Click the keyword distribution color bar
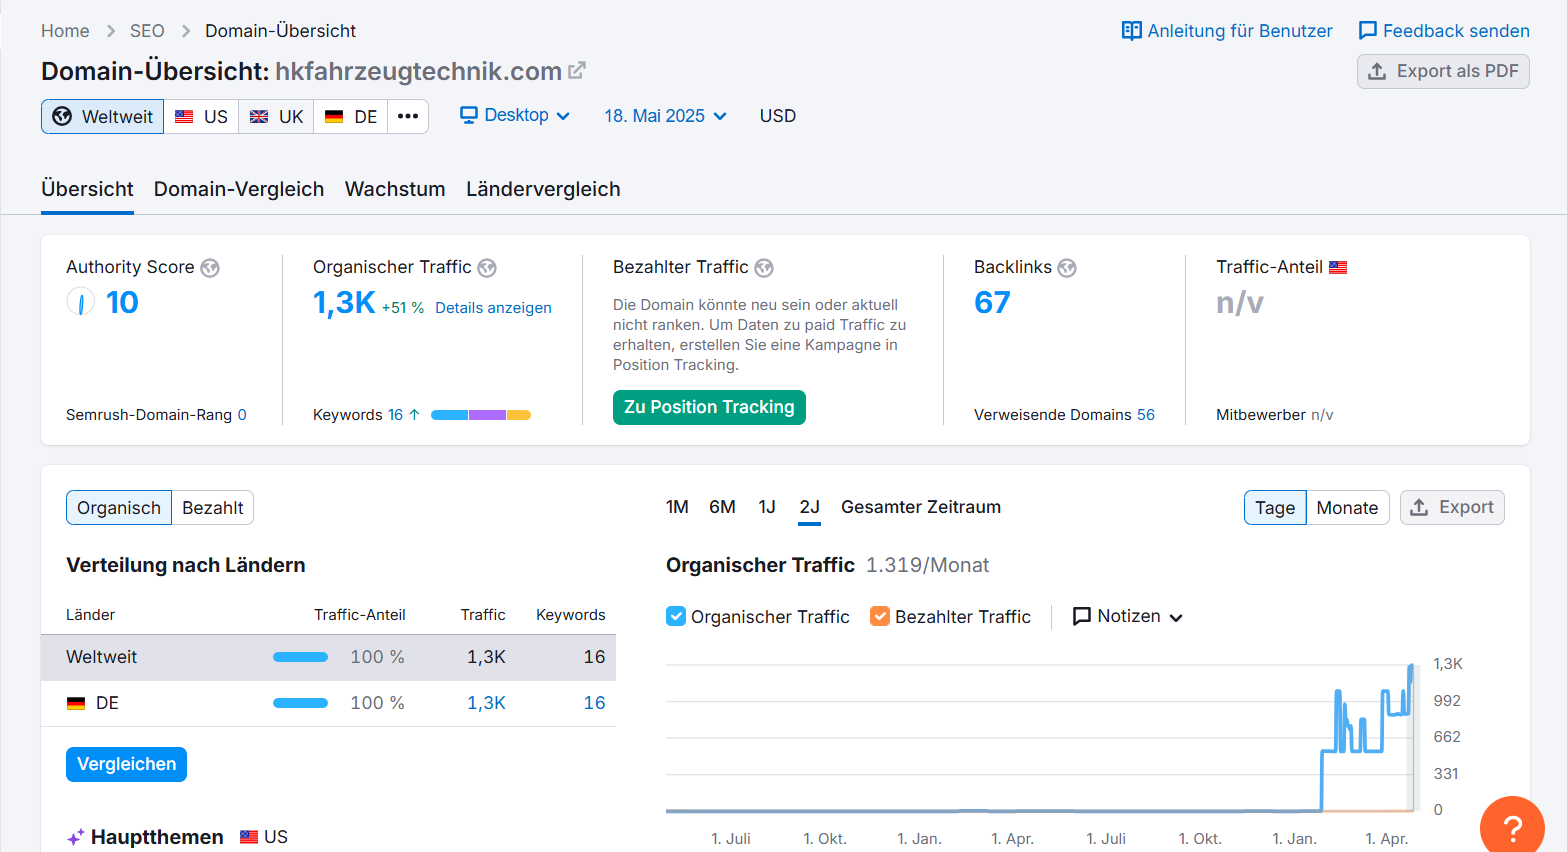The height and width of the screenshot is (852, 1567). click(x=481, y=415)
